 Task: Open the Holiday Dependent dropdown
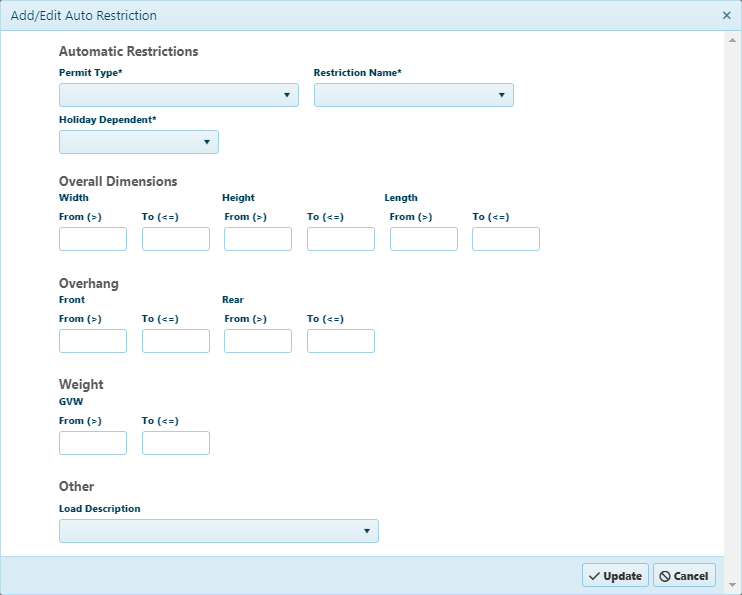click(139, 142)
